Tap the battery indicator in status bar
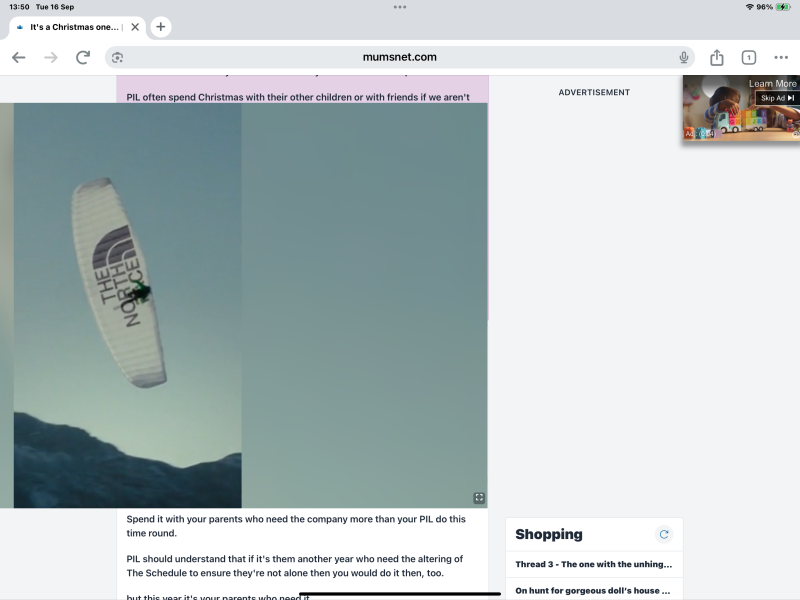 click(783, 7)
